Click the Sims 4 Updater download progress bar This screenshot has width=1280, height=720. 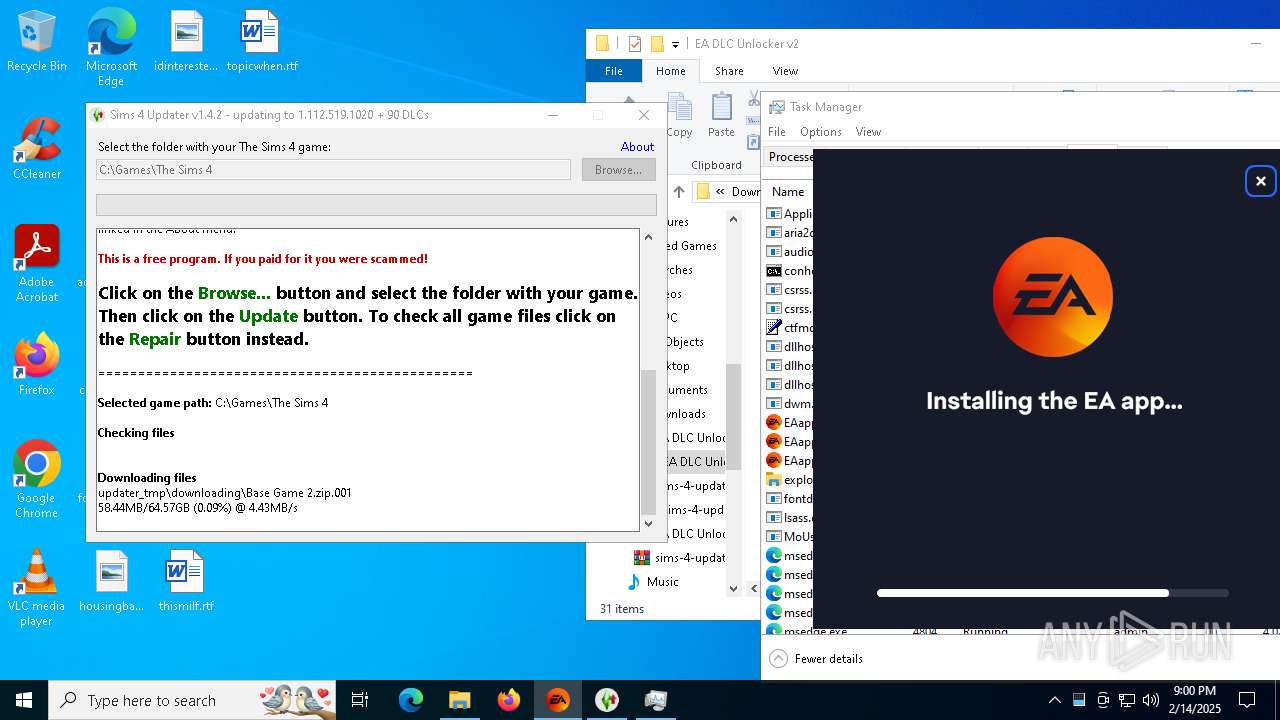tap(376, 205)
